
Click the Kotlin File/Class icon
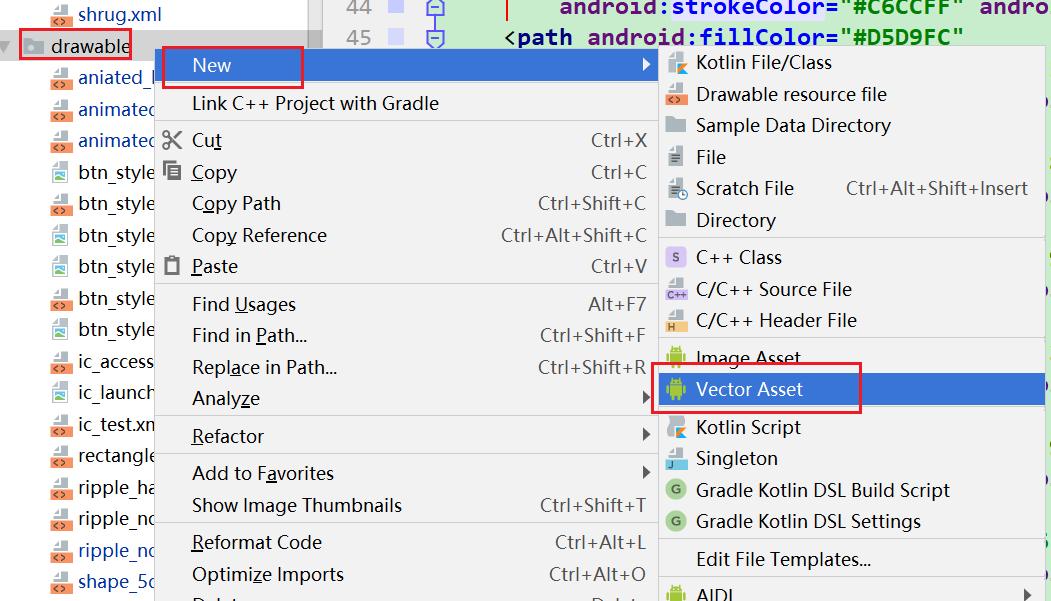(x=677, y=63)
